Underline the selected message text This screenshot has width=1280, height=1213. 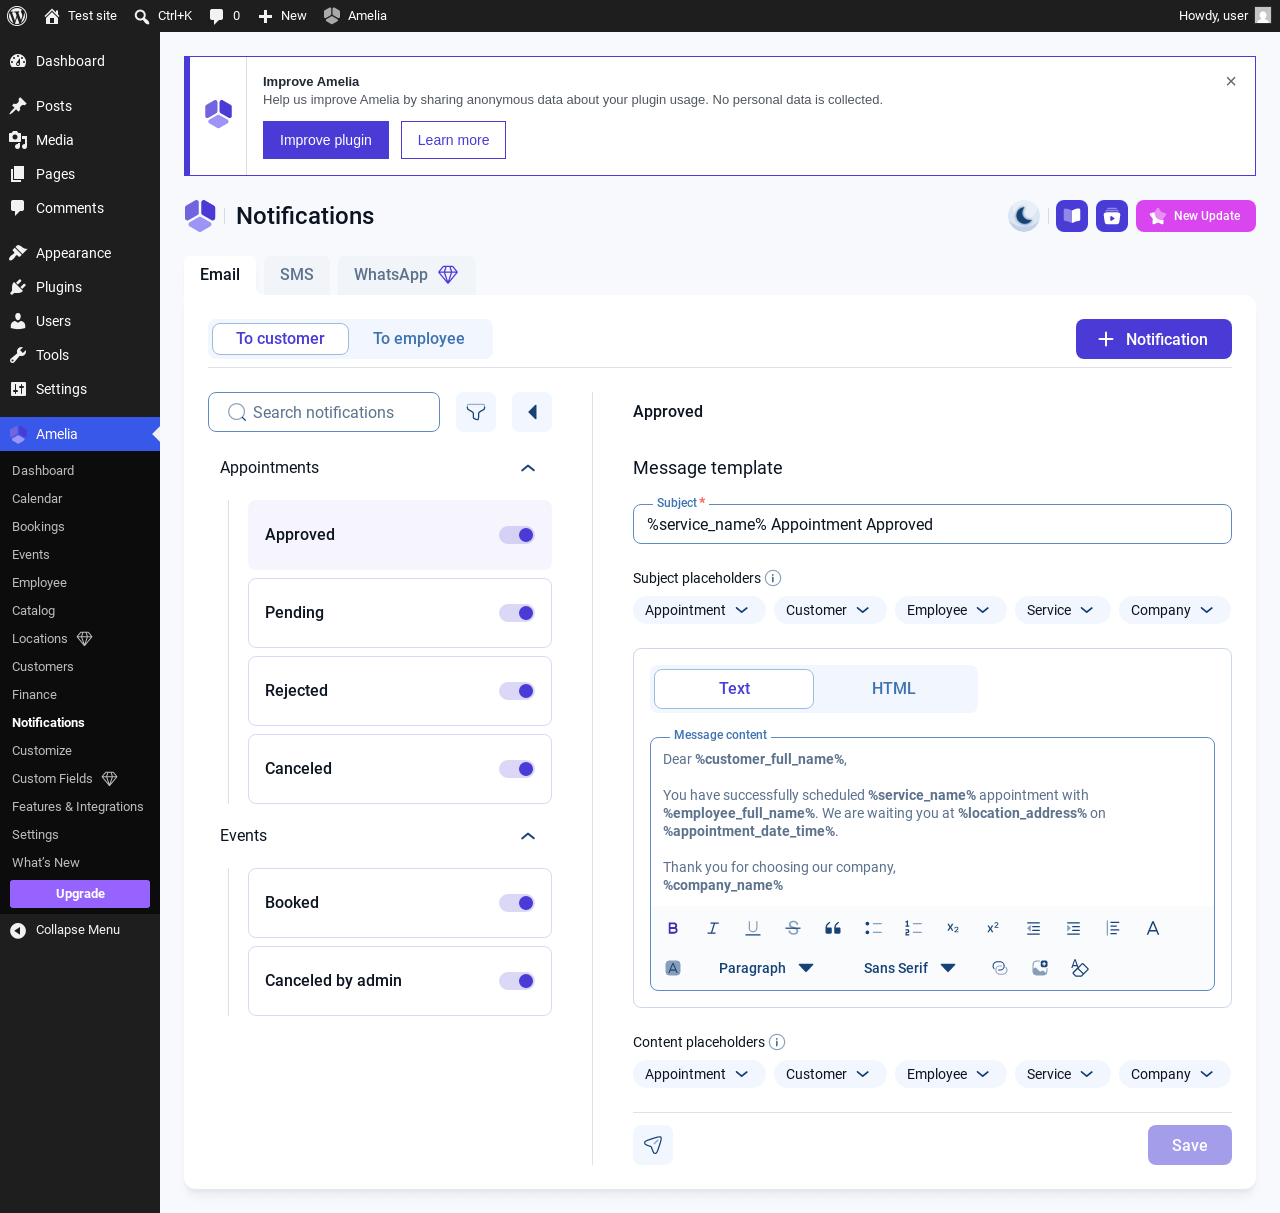tap(753, 928)
